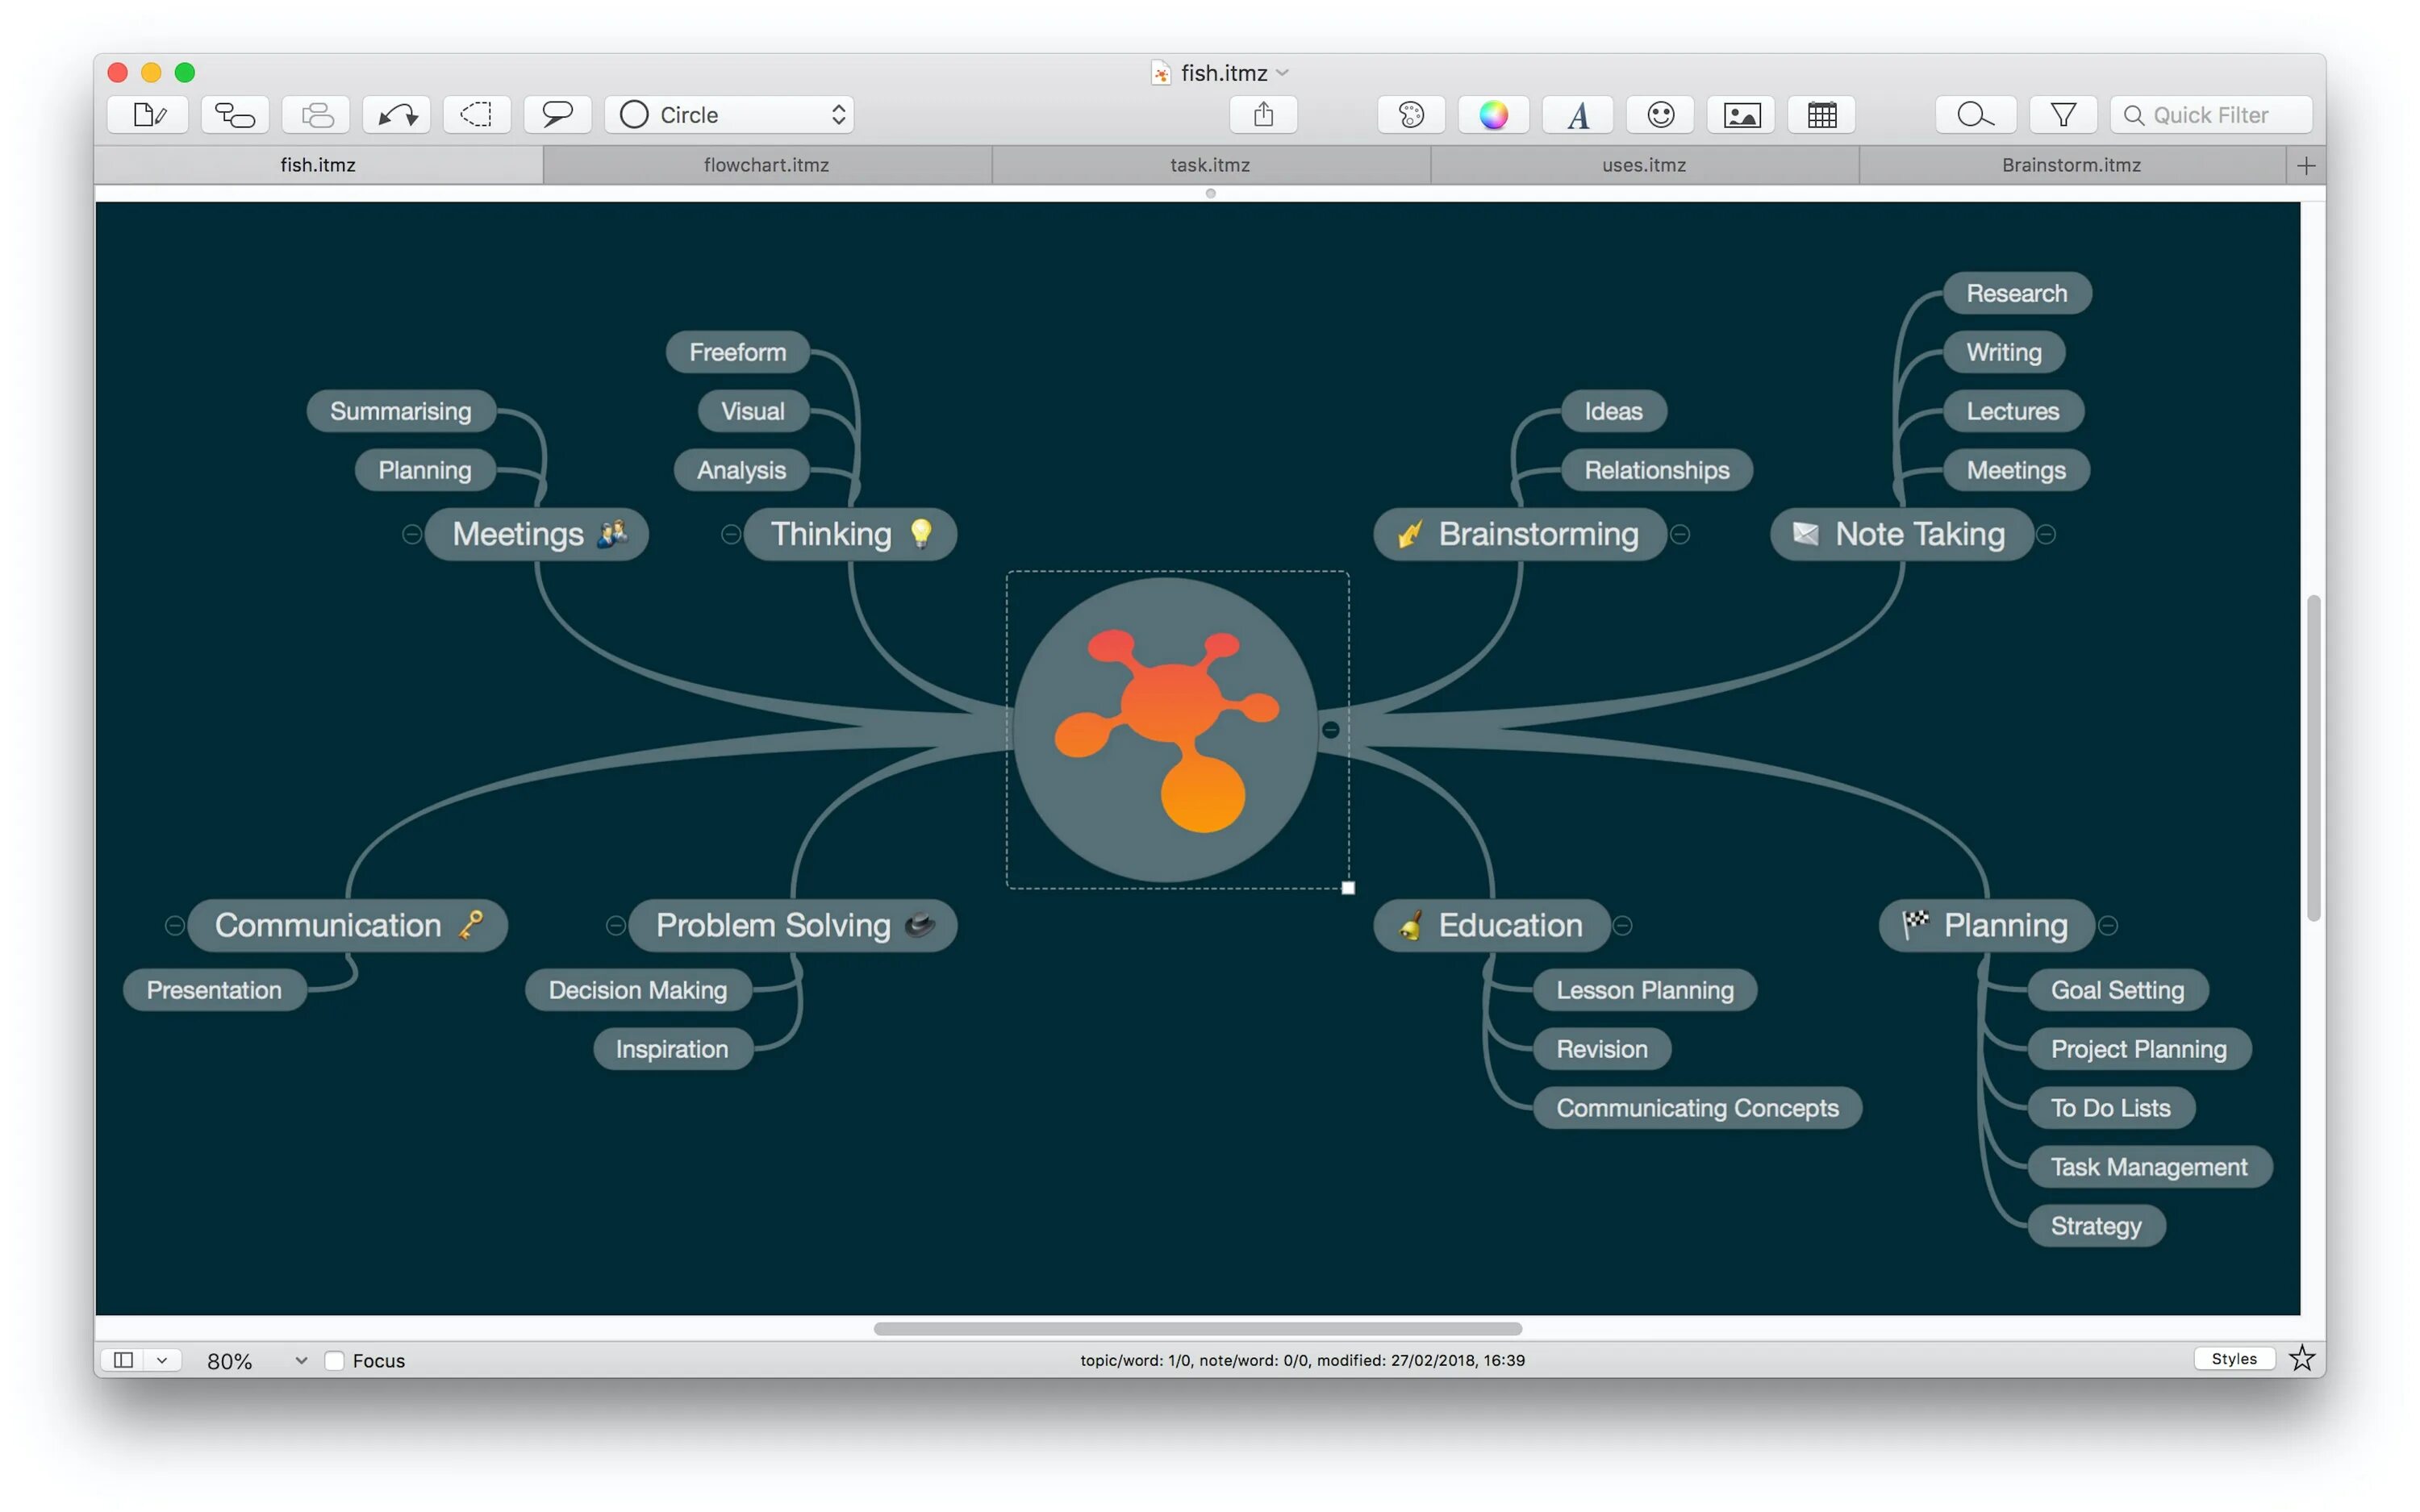Image resolution: width=2420 pixels, height=1512 pixels.
Task: Toggle the Focus checkbox
Action: [335, 1360]
